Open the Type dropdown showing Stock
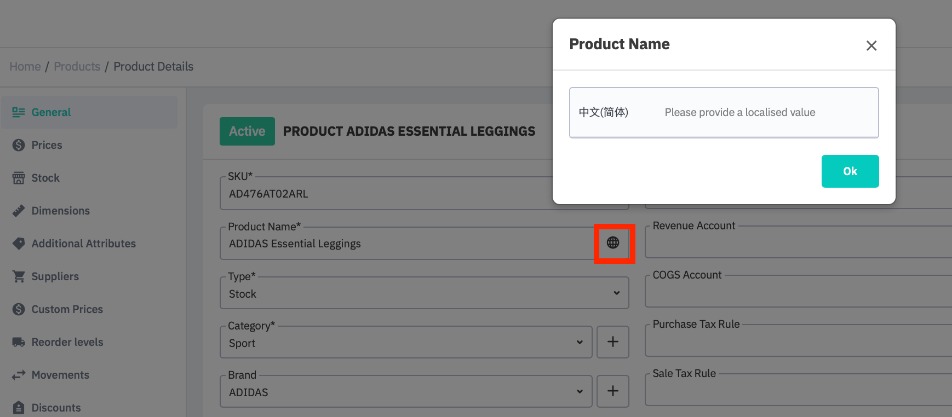Image resolution: width=952 pixels, height=417 pixels. pyautogui.click(x=424, y=294)
